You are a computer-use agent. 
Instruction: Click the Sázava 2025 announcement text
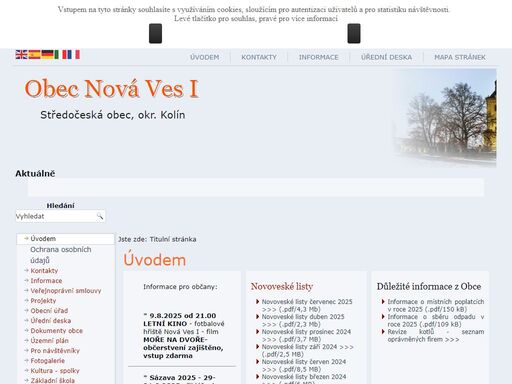click(x=180, y=379)
